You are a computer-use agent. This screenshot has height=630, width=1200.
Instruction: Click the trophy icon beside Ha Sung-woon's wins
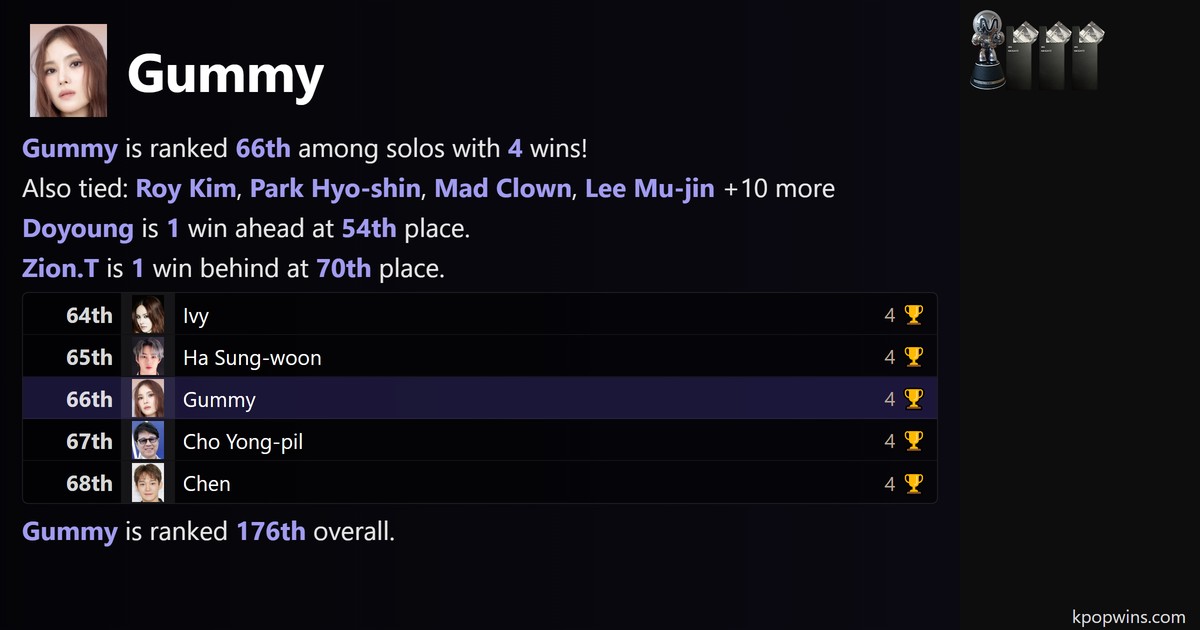click(x=913, y=358)
